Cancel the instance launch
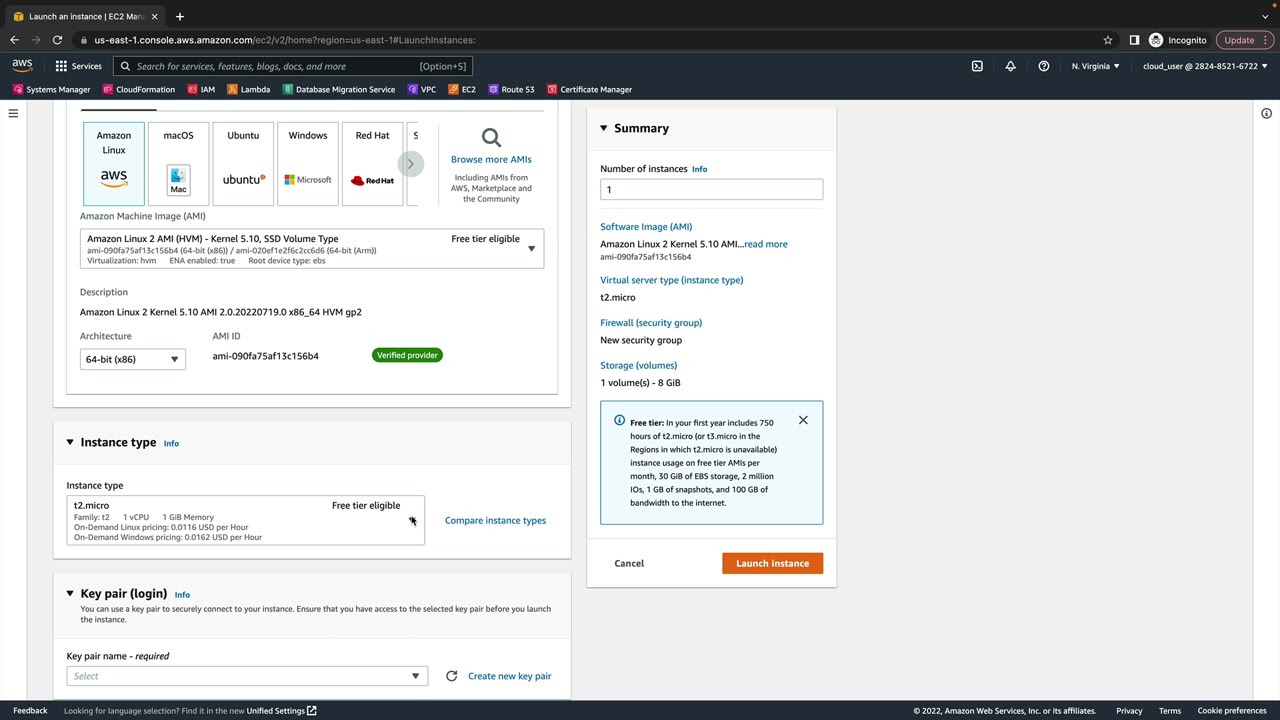Viewport: 1280px width, 720px height. coord(629,563)
